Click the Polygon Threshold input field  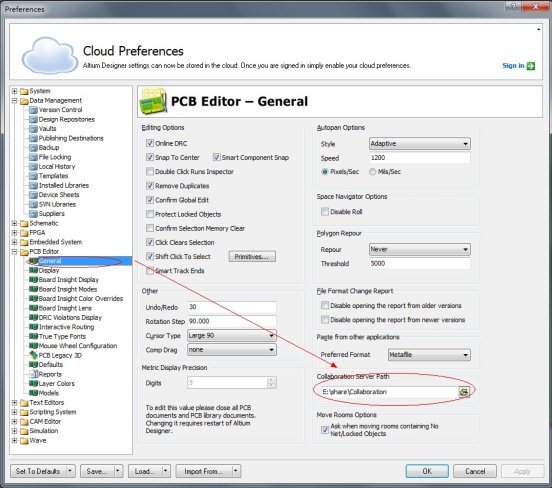coord(420,263)
